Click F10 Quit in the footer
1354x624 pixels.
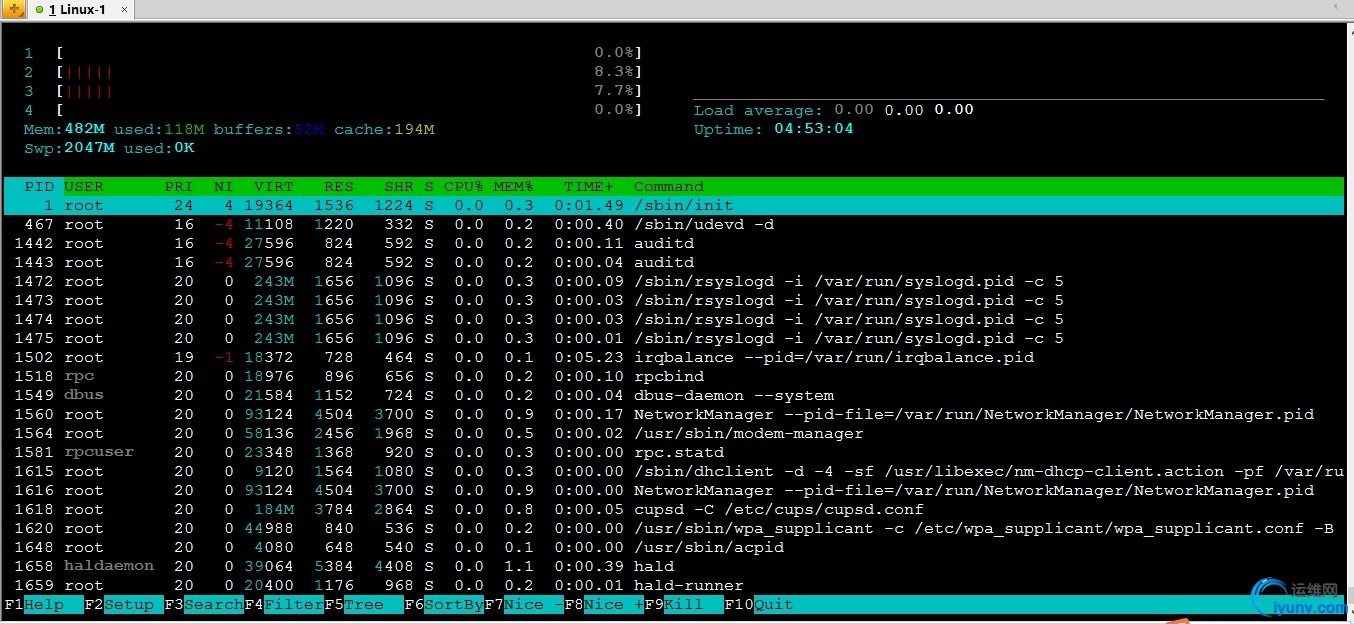pos(759,604)
